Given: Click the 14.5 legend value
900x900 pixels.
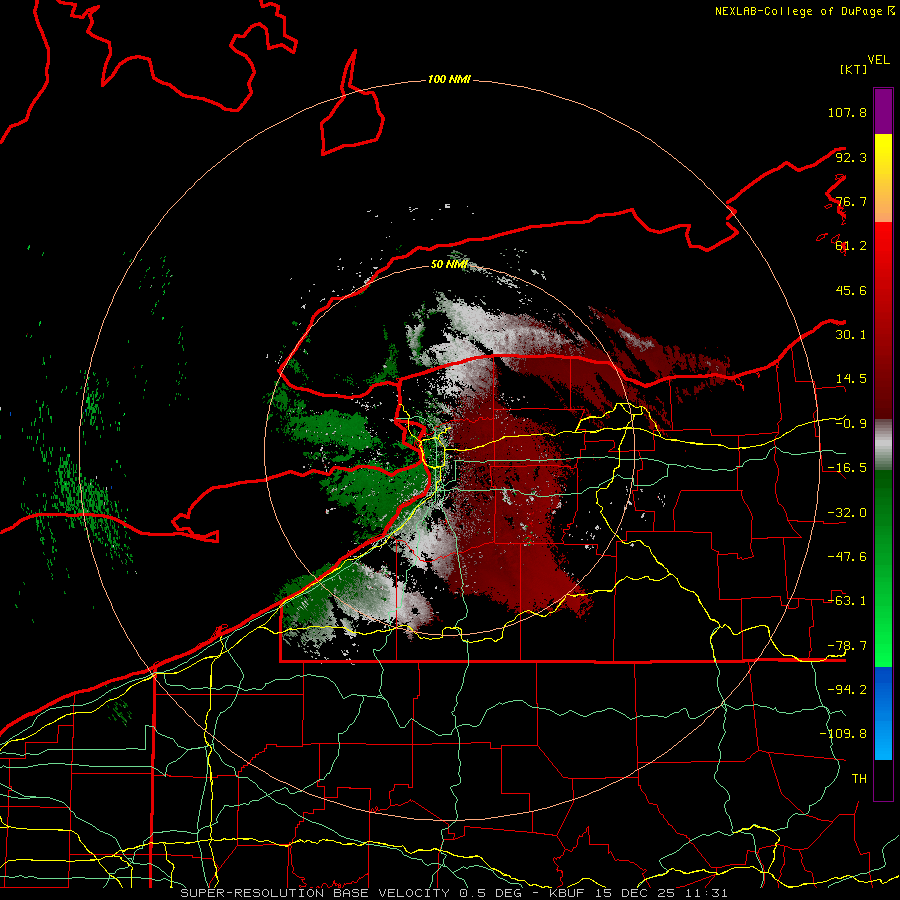Looking at the screenshot, I should tap(851, 379).
